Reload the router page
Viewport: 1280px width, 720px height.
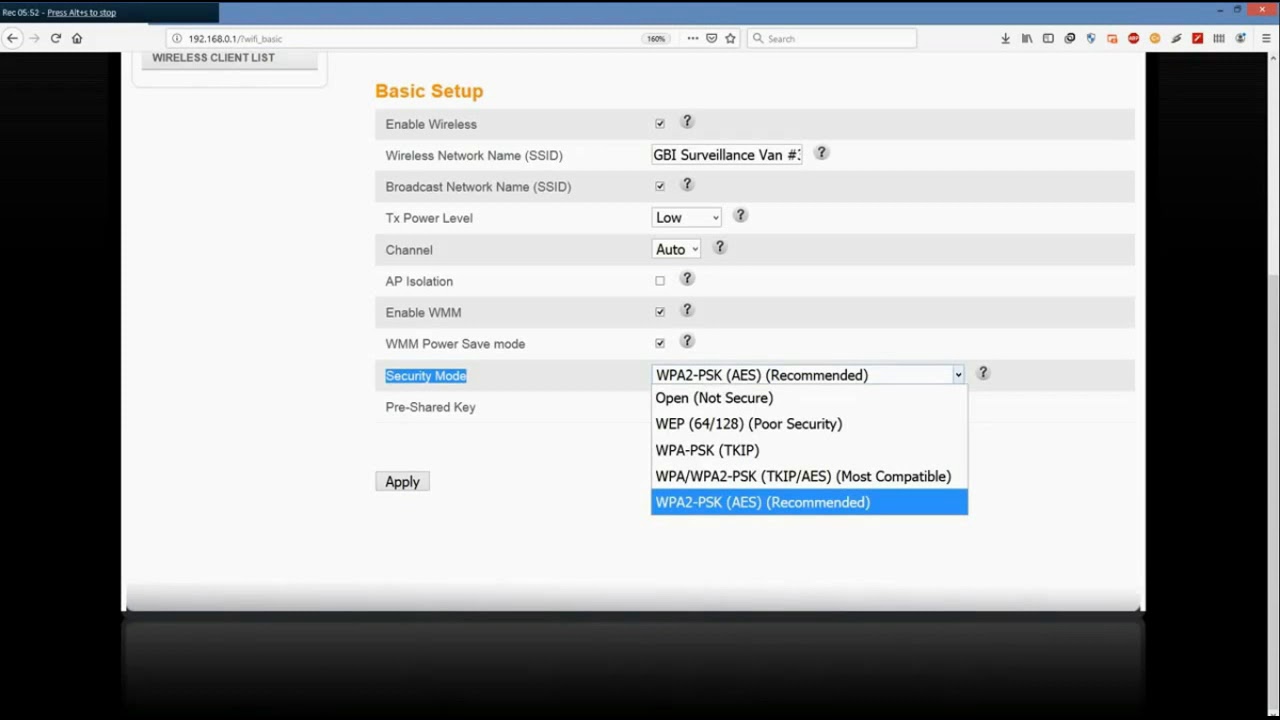click(56, 38)
